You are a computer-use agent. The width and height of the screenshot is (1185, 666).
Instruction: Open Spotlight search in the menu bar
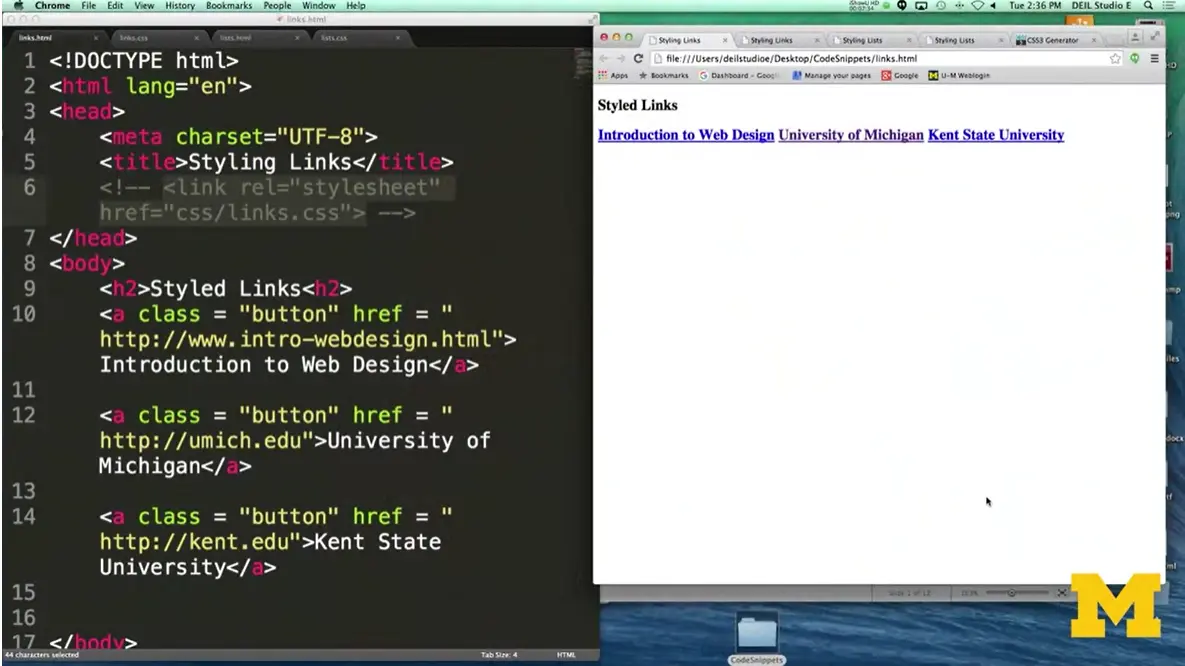(x=1148, y=6)
